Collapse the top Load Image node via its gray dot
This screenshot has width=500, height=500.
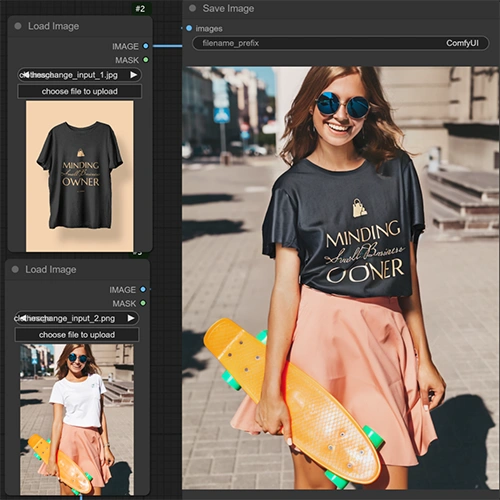pos(18,26)
